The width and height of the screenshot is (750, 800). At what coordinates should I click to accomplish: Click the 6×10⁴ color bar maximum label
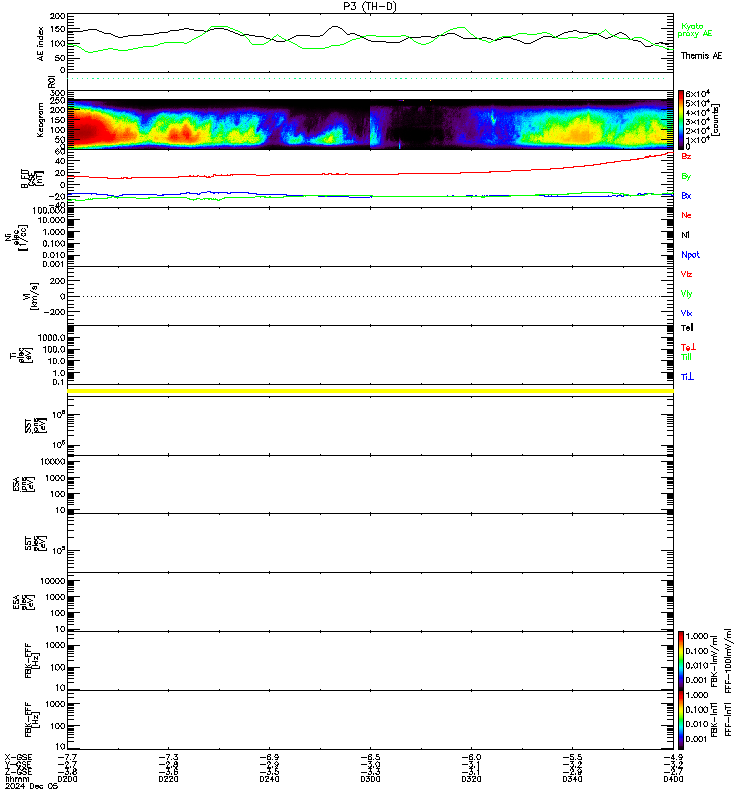[x=698, y=94]
